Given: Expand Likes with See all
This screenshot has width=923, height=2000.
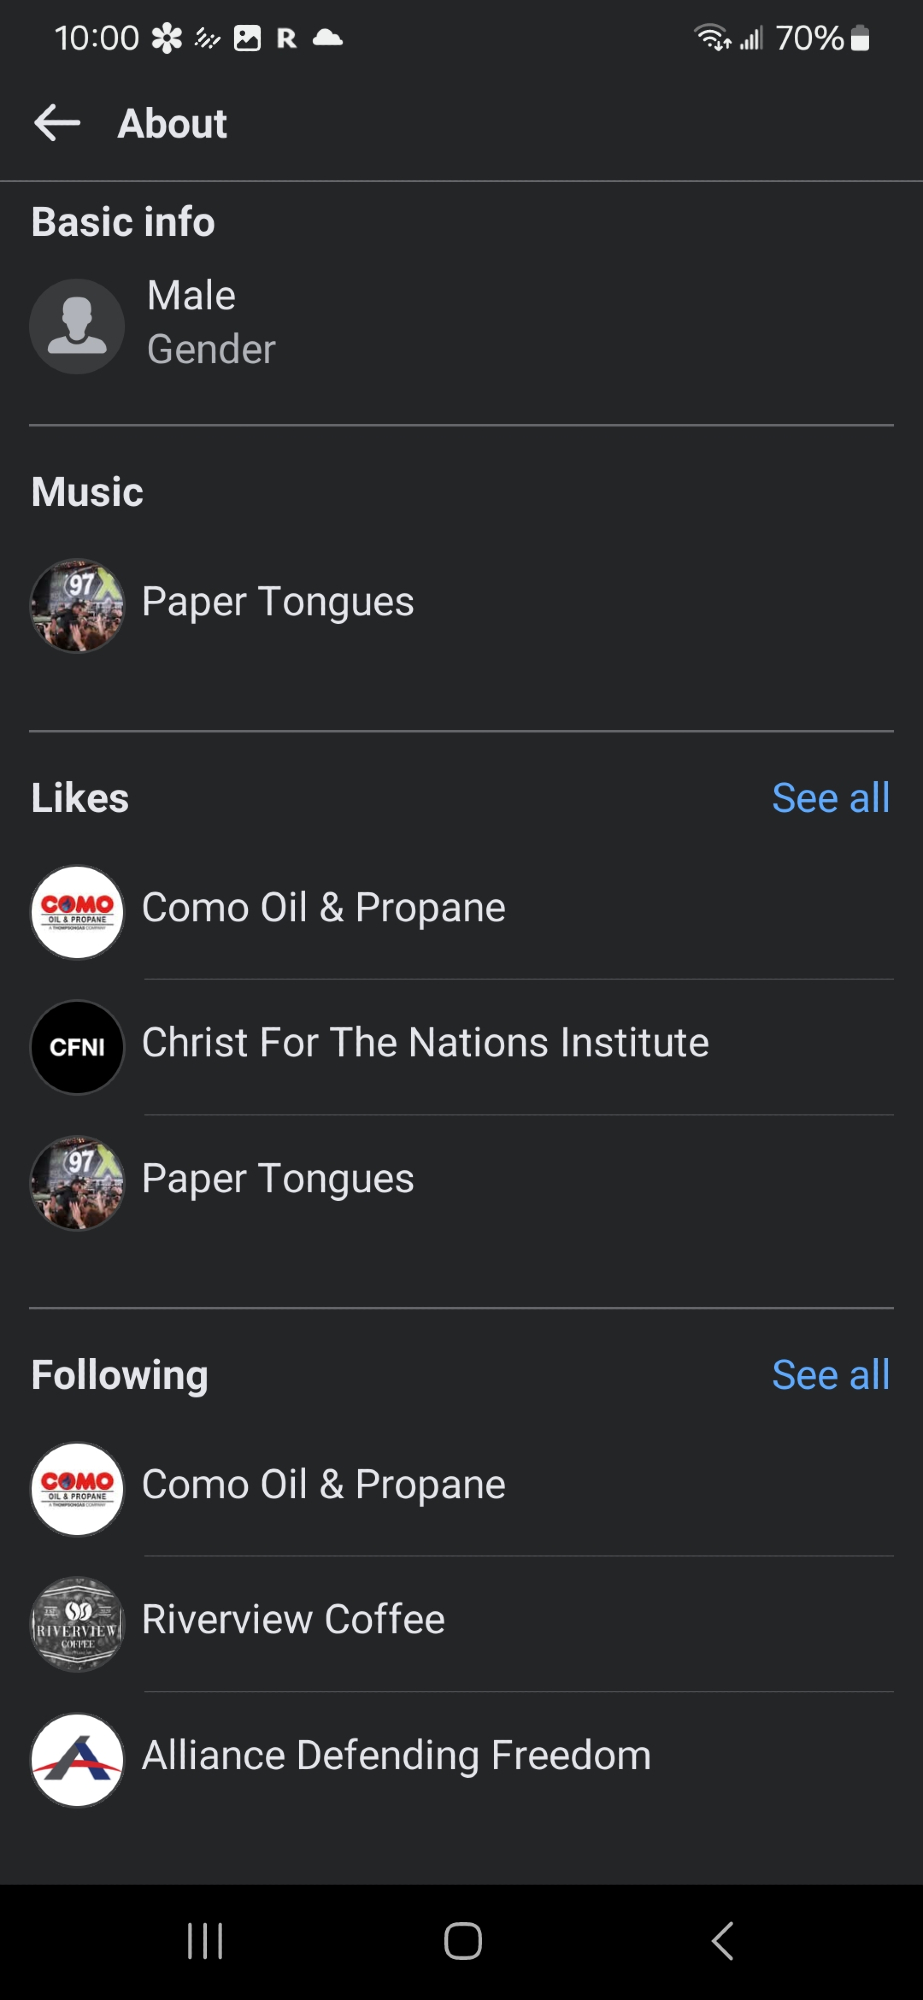Looking at the screenshot, I should (x=830, y=798).
